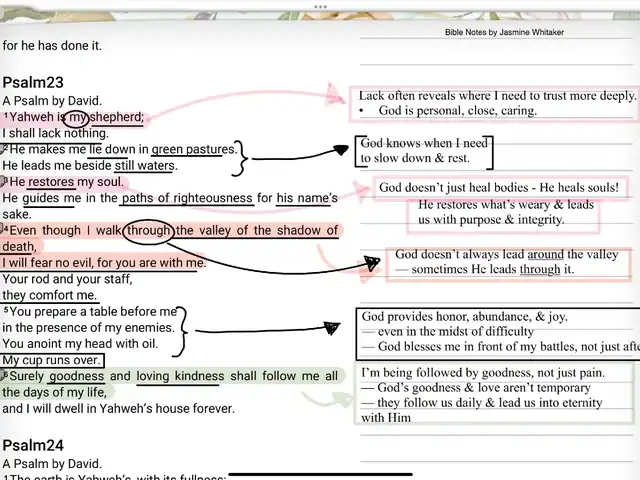Viewport: 640px width, 480px height.
Task: Select the "Lack often reveals" note box
Action: click(497, 103)
